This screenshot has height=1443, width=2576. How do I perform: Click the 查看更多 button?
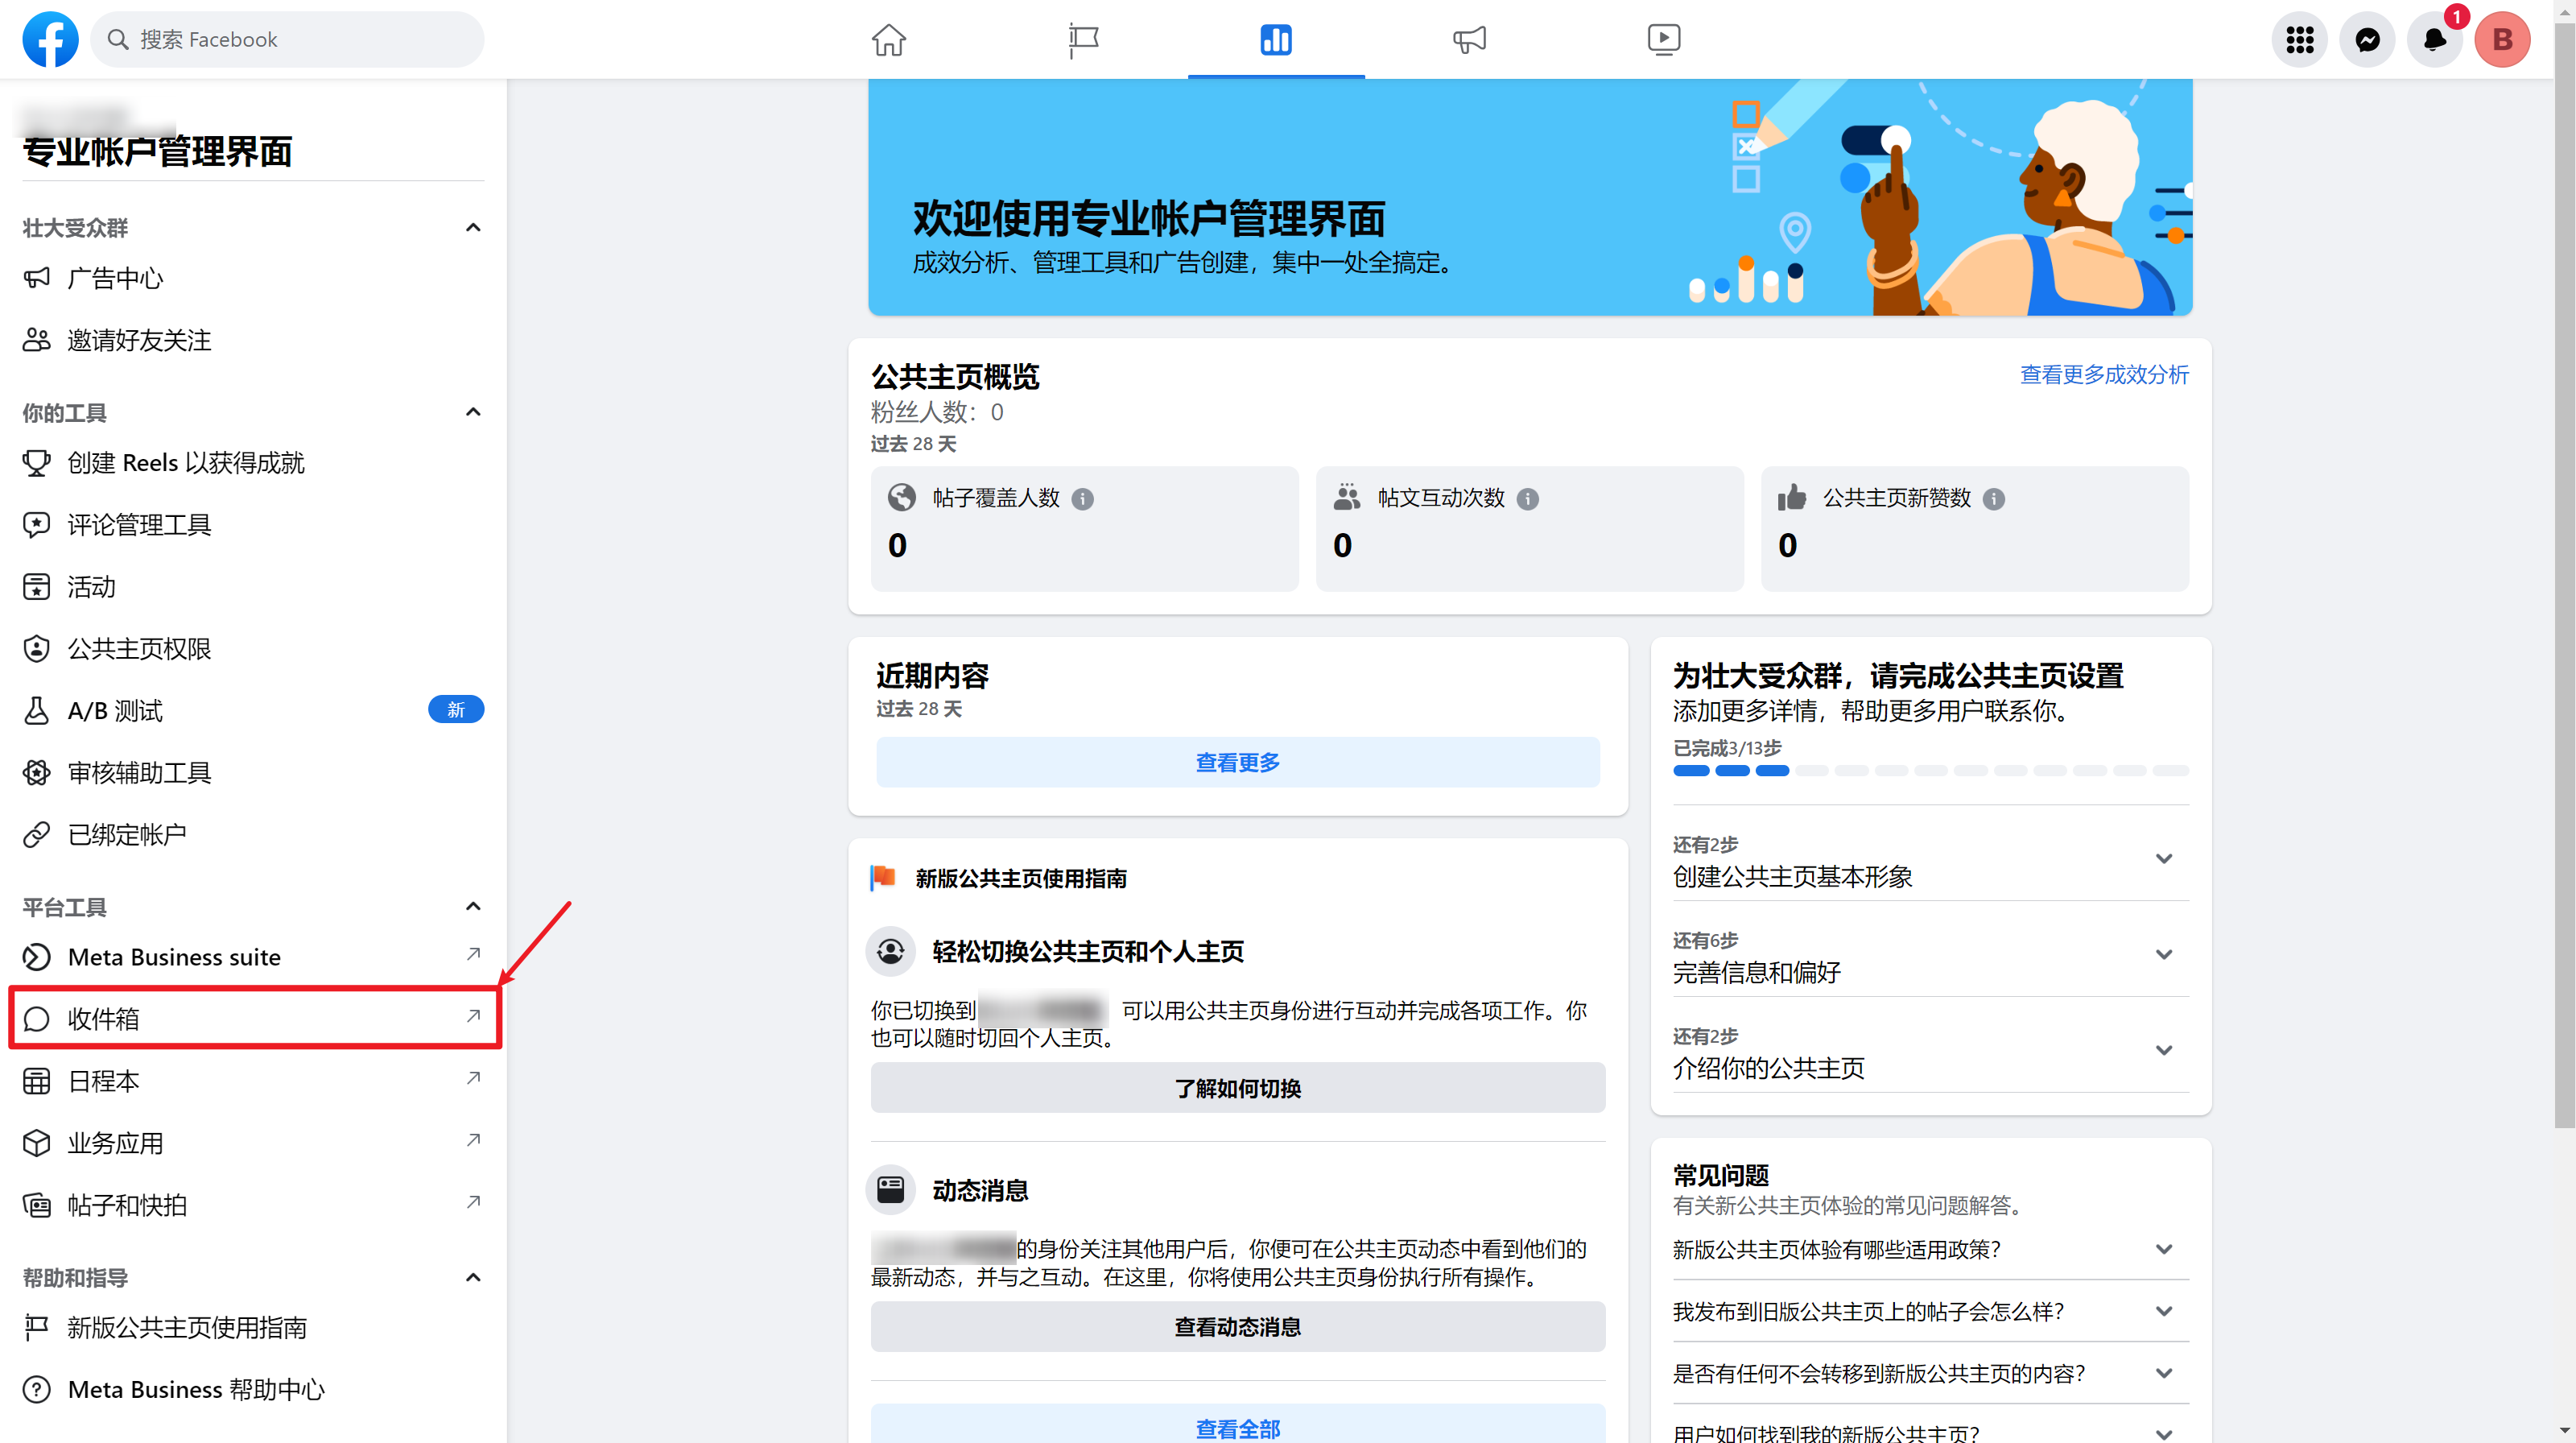click(x=1237, y=763)
